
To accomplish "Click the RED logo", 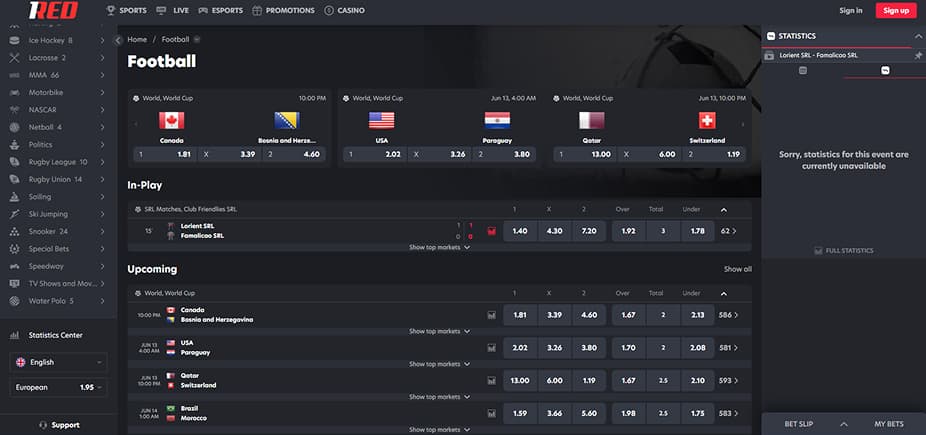I will tap(53, 10).
